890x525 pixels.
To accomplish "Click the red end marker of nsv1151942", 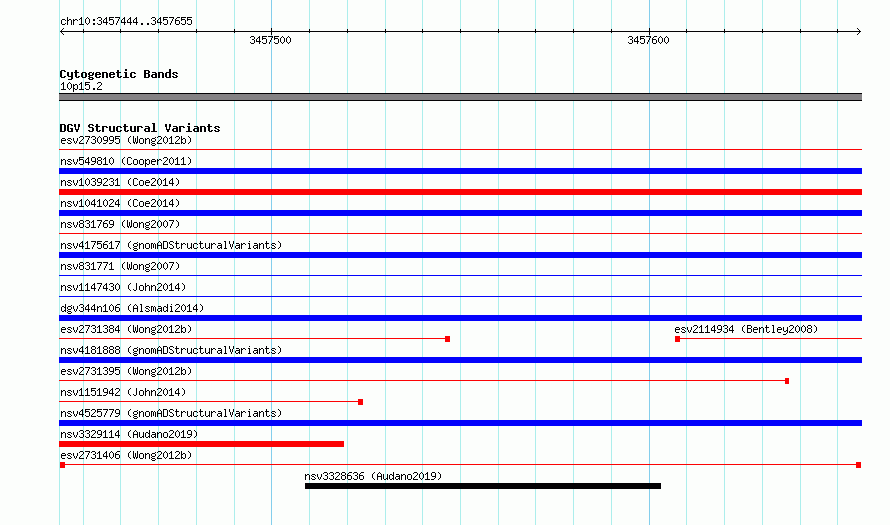I will [360, 402].
